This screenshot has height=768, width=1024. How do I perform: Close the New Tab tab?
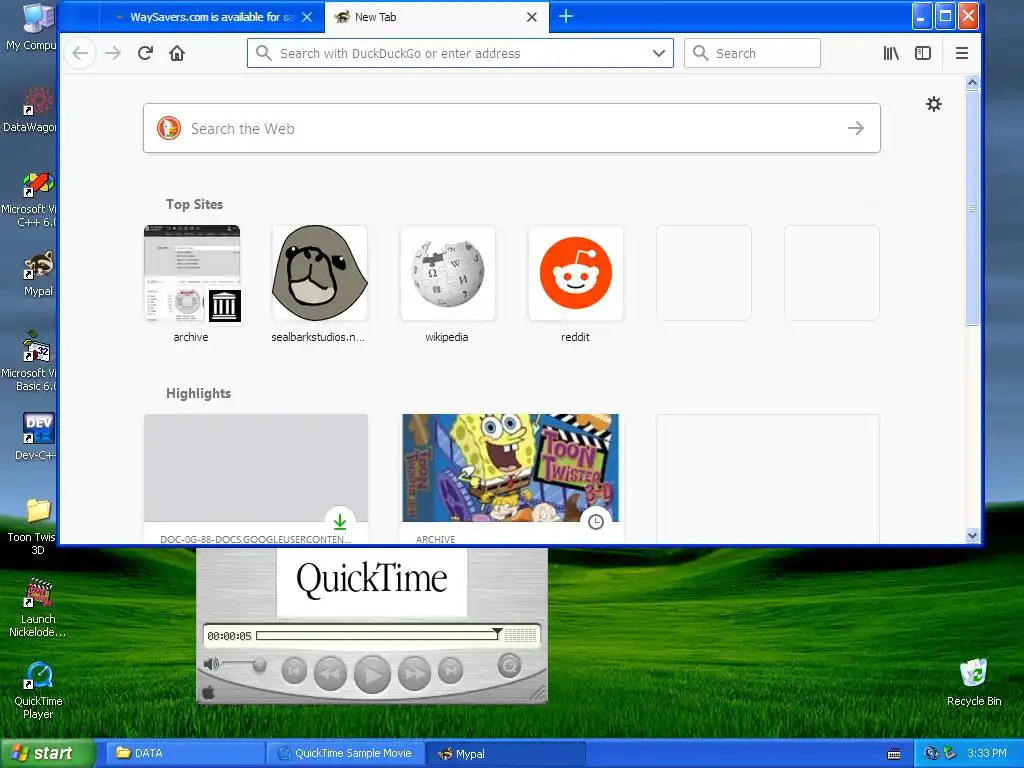[x=532, y=17]
